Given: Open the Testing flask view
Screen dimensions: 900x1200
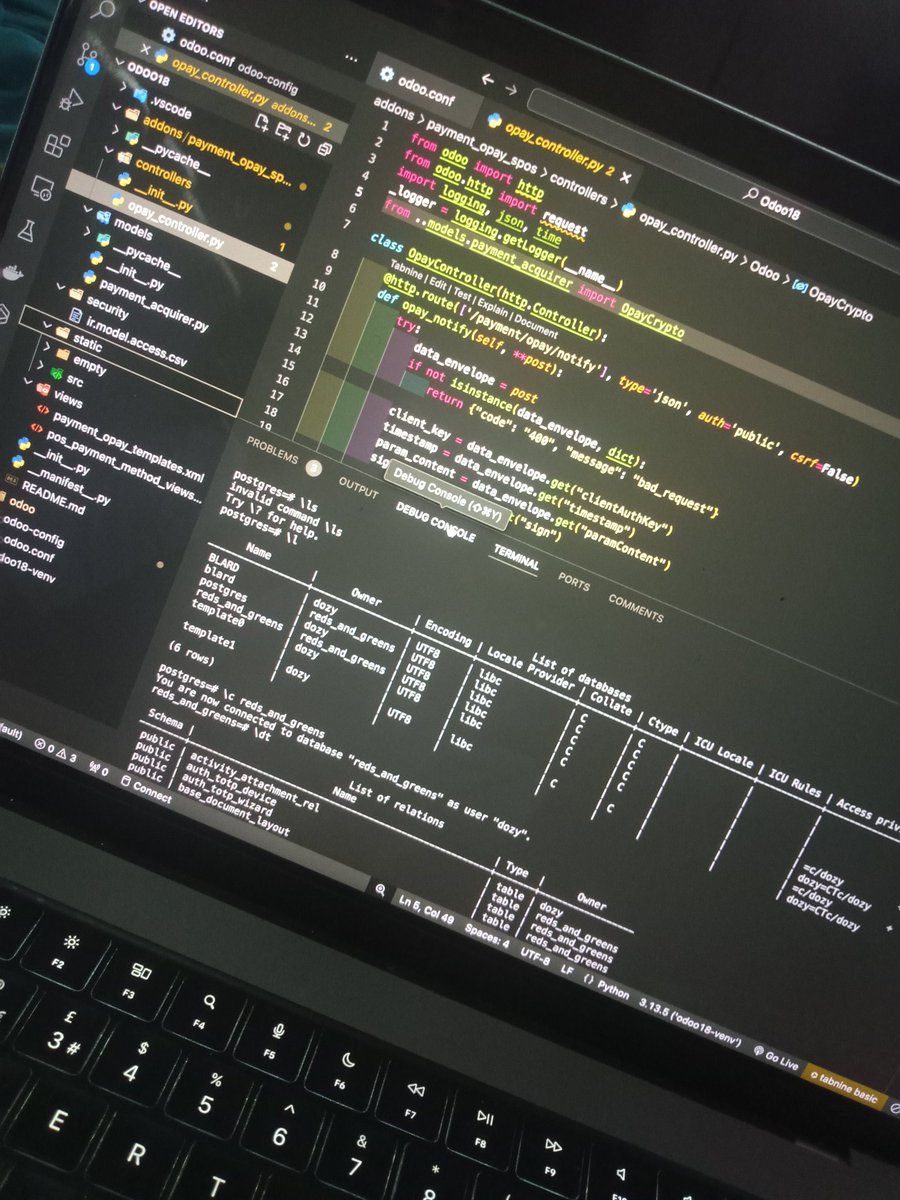Looking at the screenshot, I should pyautogui.click(x=27, y=230).
